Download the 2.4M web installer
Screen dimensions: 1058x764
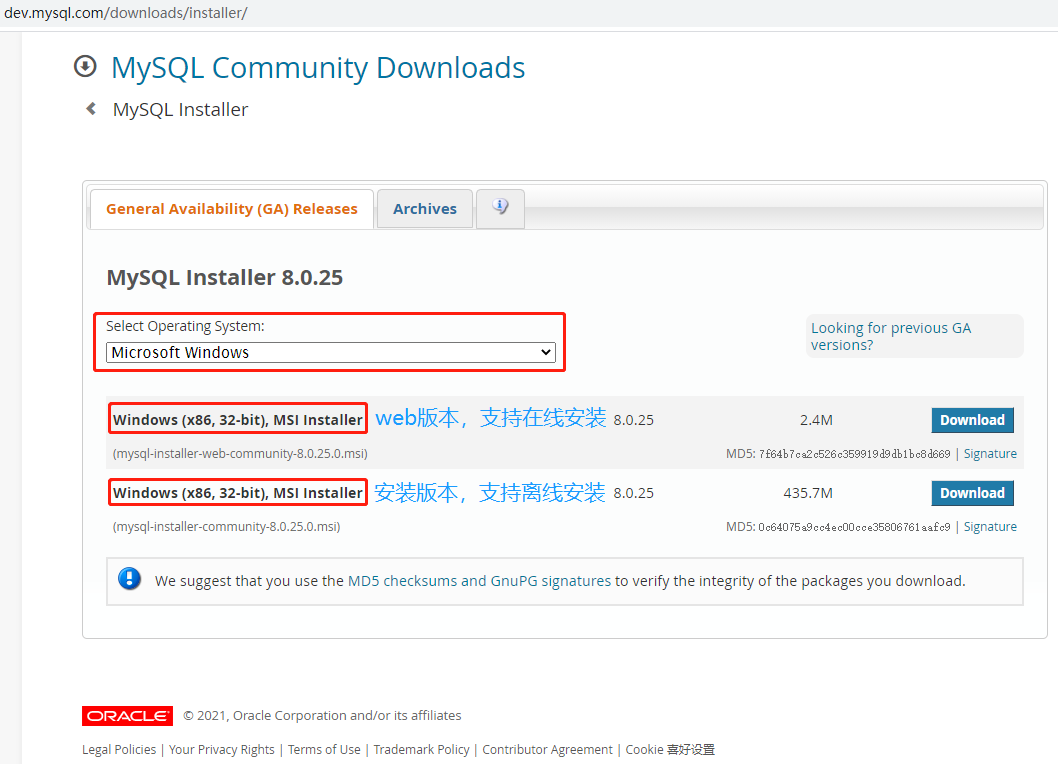coord(971,420)
